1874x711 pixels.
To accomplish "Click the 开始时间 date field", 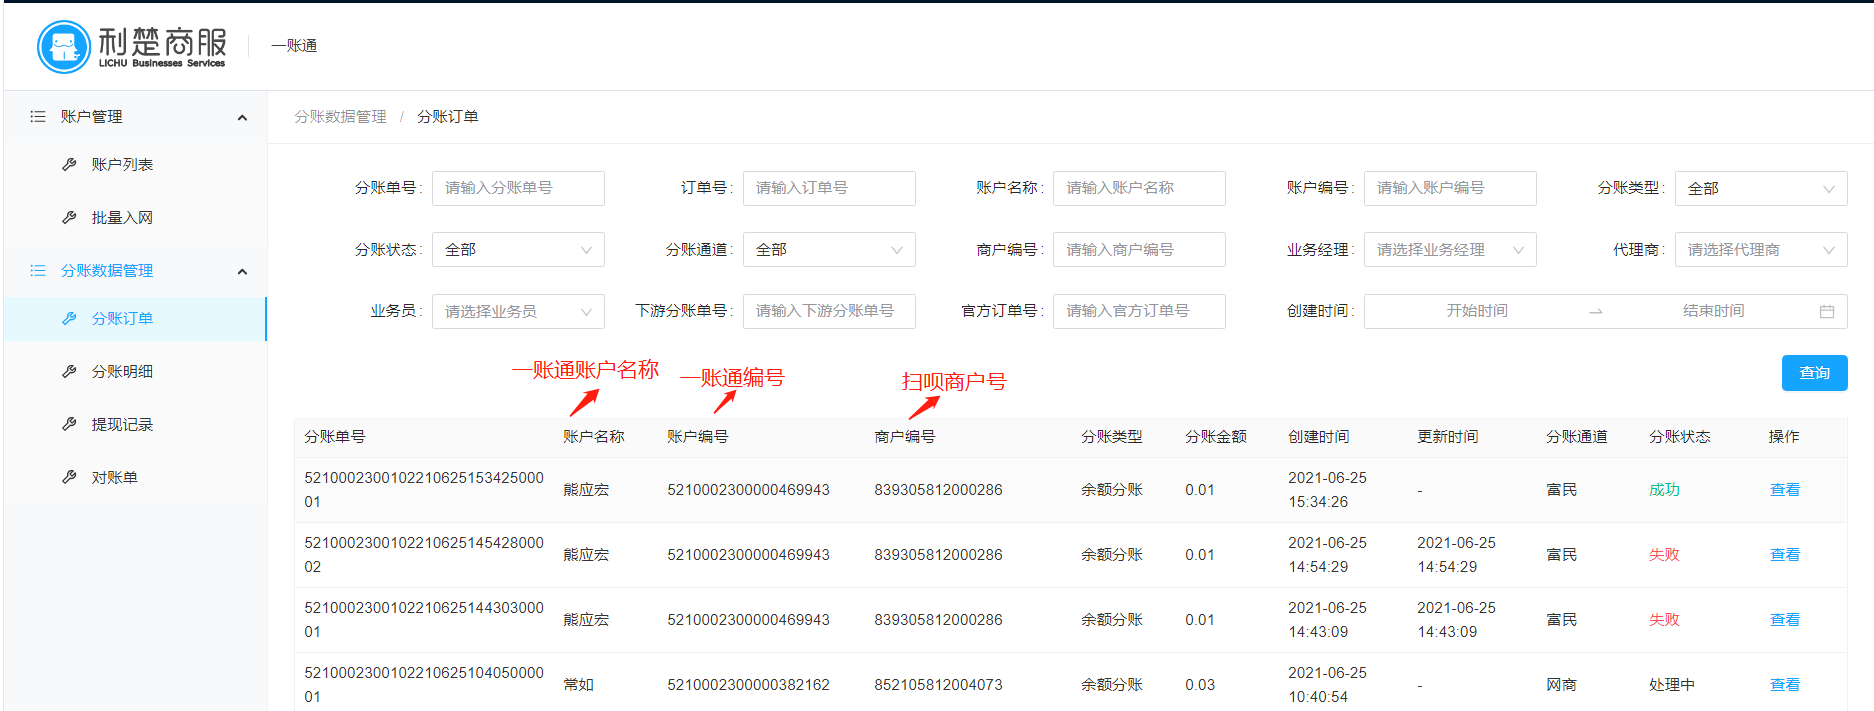I will (1476, 312).
